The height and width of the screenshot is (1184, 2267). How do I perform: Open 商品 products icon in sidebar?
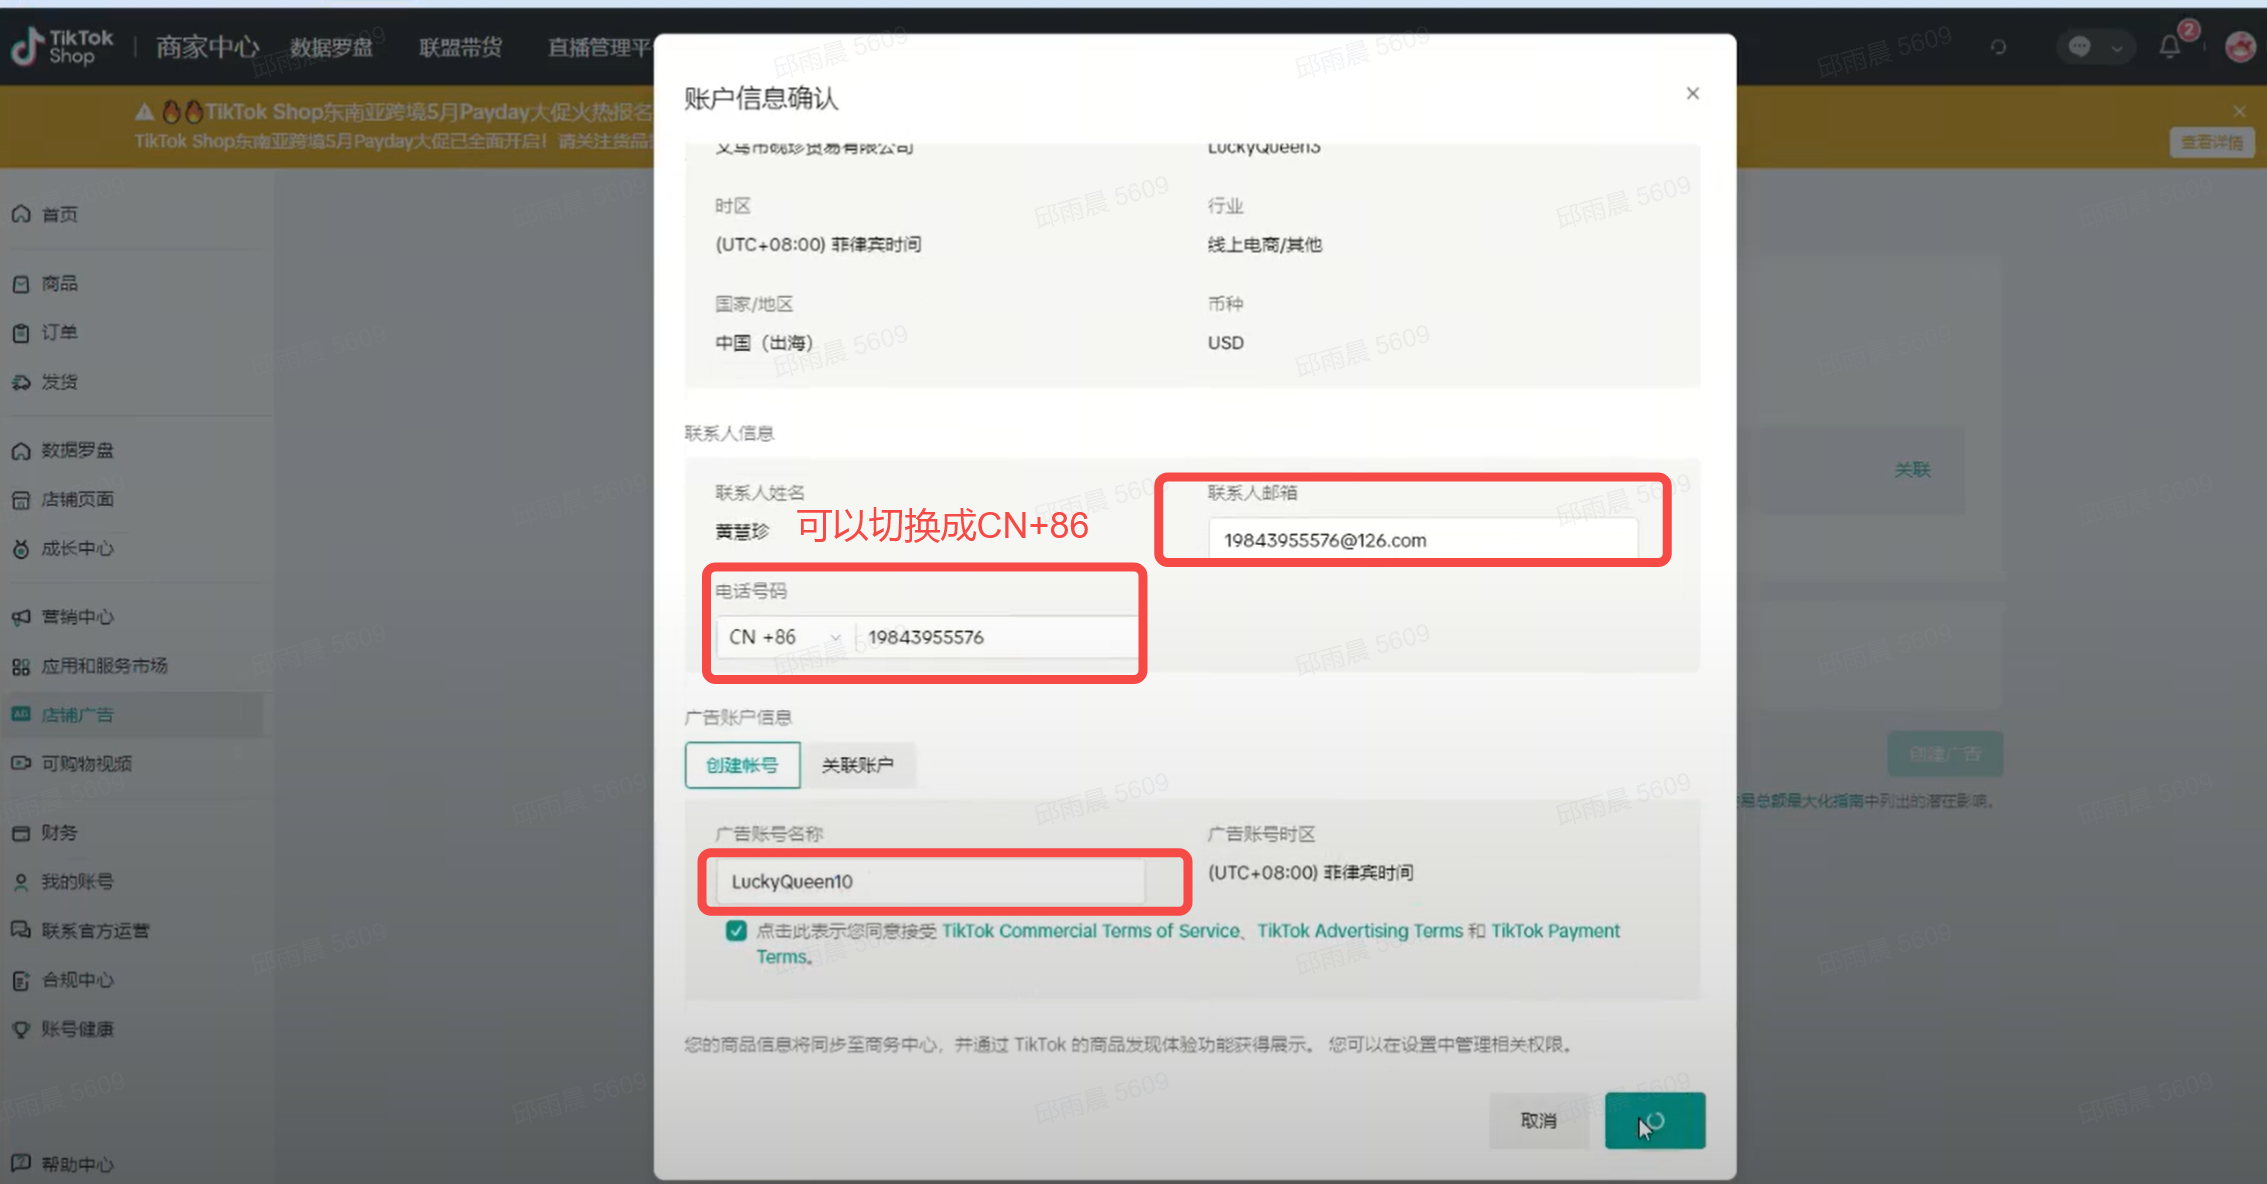click(21, 284)
